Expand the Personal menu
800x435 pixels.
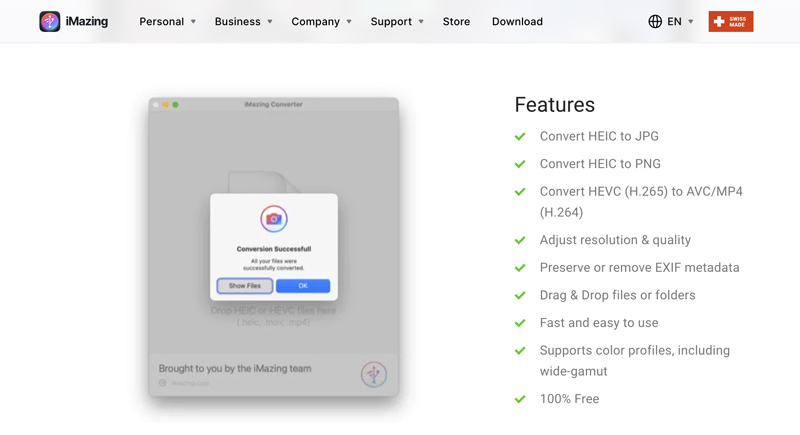pos(167,21)
